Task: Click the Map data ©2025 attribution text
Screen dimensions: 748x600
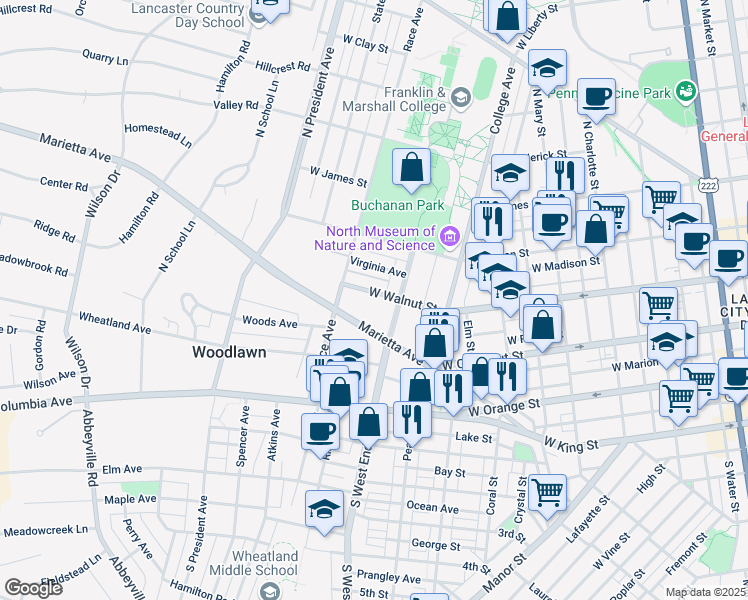Action: (705, 593)
